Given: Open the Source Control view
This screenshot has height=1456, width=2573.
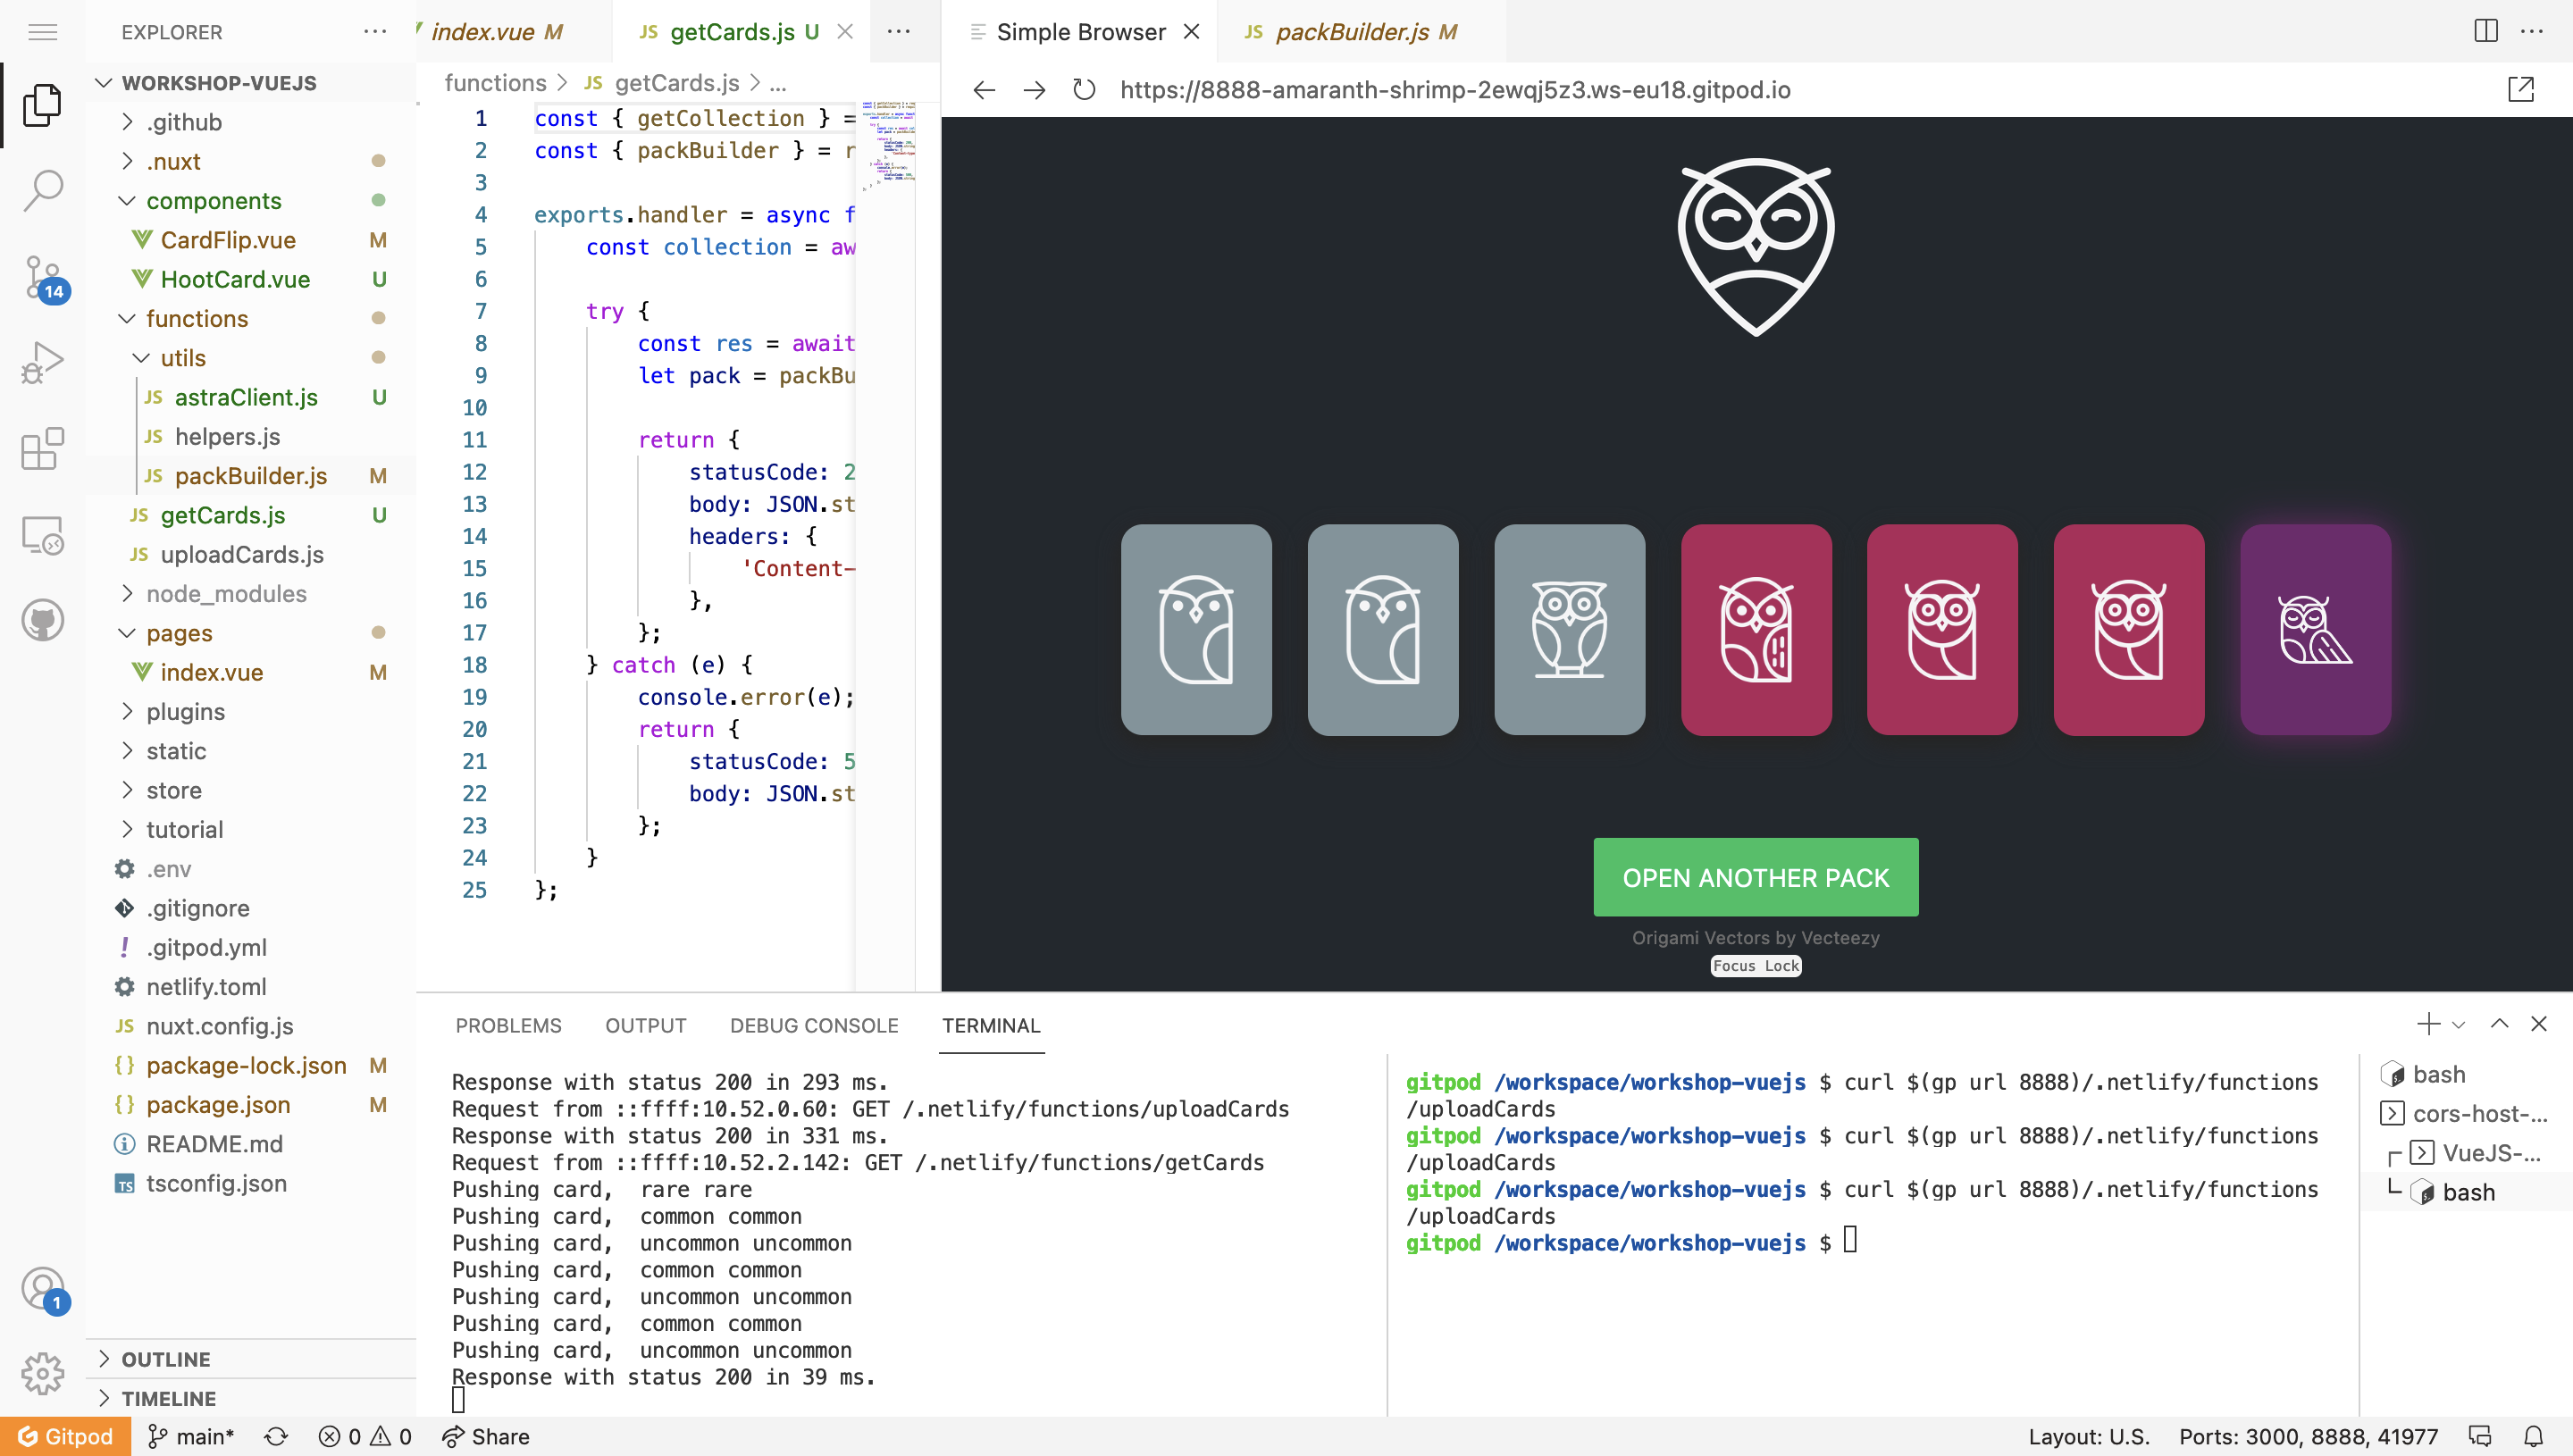Looking at the screenshot, I should coord(43,277).
